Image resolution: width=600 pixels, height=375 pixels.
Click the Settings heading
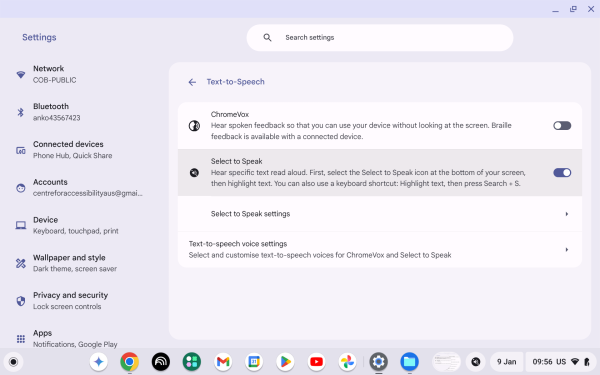(x=39, y=37)
